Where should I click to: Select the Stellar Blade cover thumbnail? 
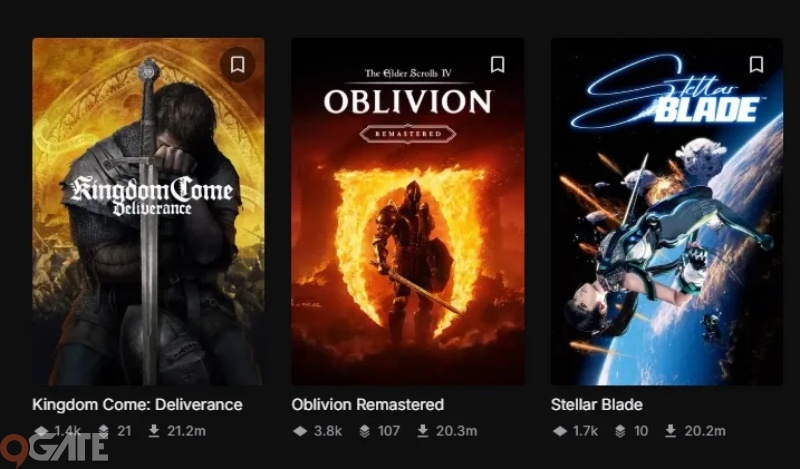pos(667,211)
